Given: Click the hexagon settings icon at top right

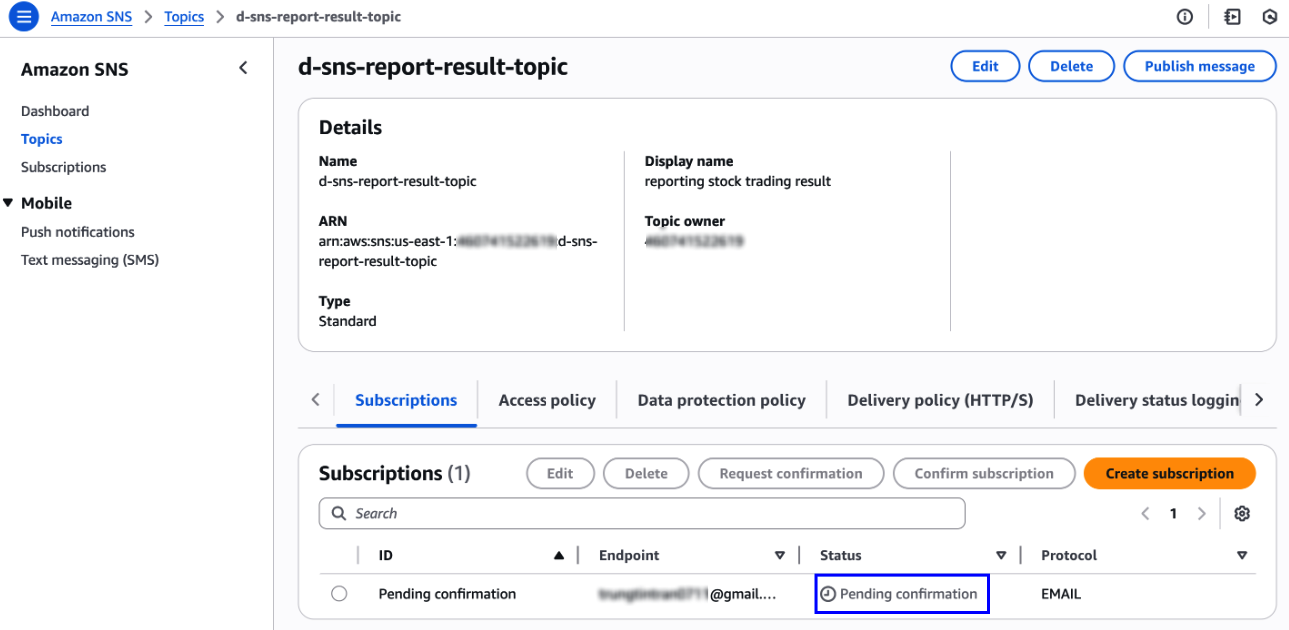Looking at the screenshot, I should click(x=1270, y=17).
